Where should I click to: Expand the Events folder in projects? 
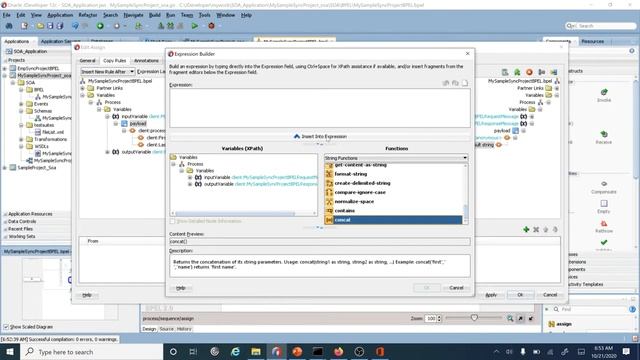[x=21, y=104]
